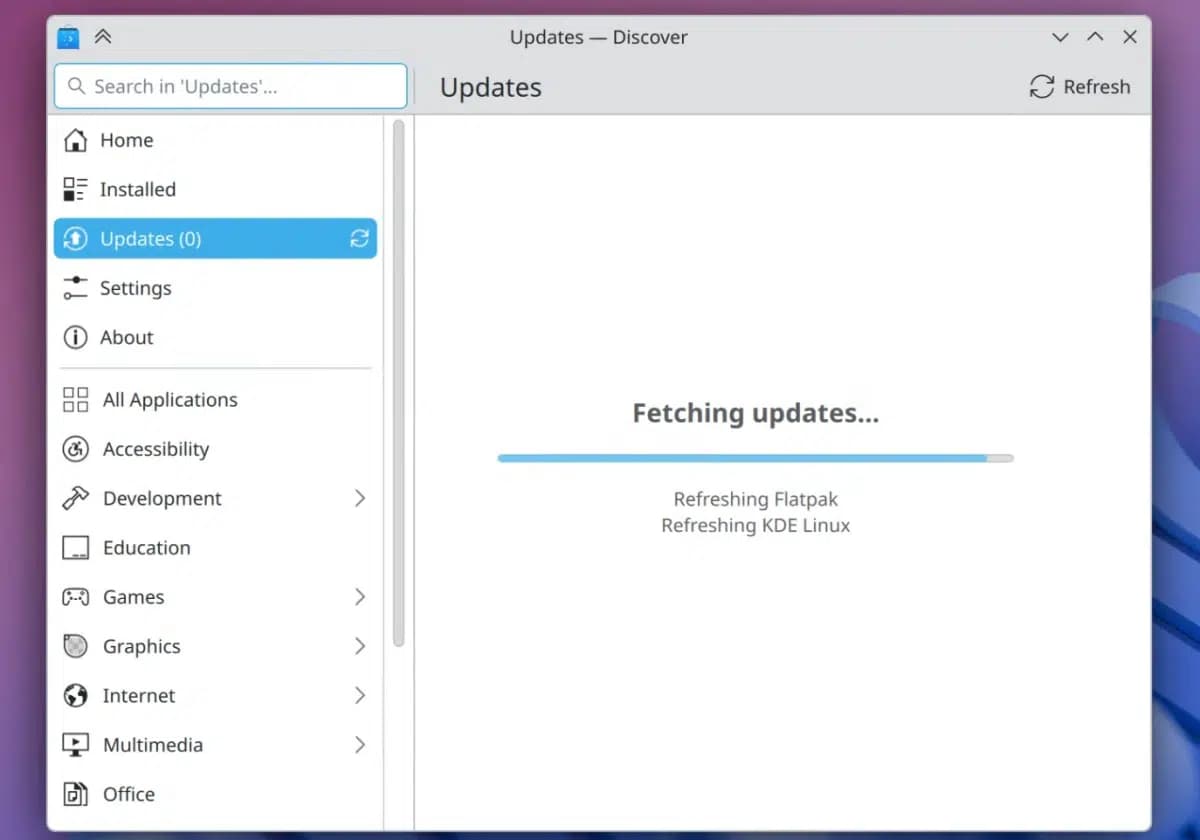Expand the Graphics category arrow
Screen dimensions: 1200x840
click(360, 646)
